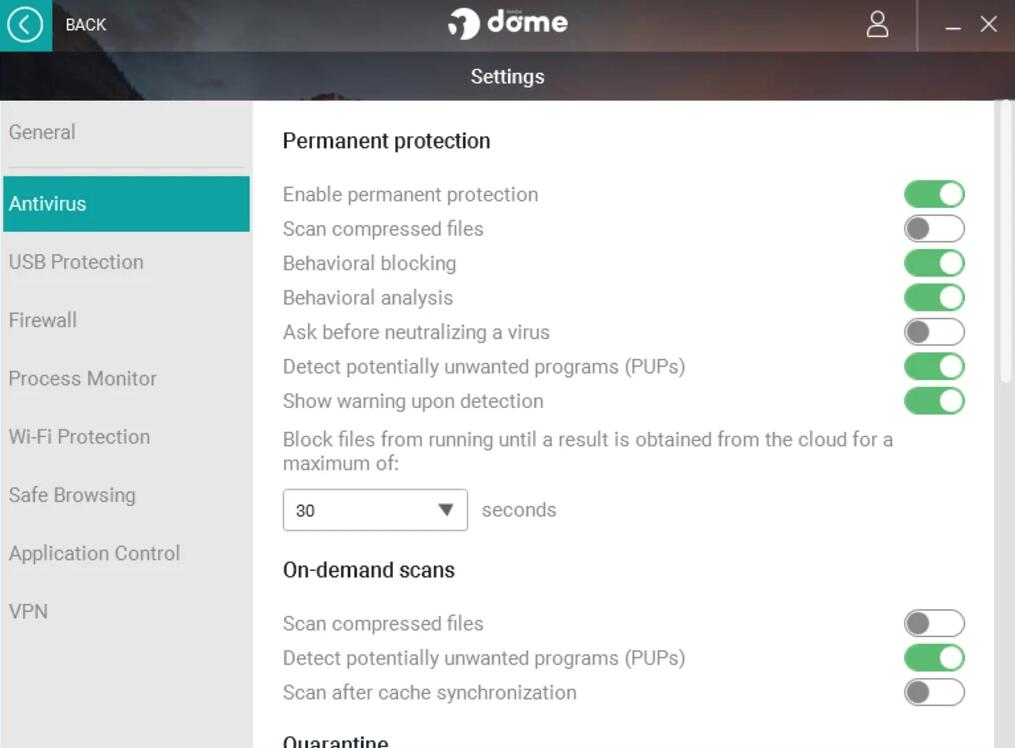The width and height of the screenshot is (1015, 748).
Task: Go to Firewall settings
Action: point(43,320)
